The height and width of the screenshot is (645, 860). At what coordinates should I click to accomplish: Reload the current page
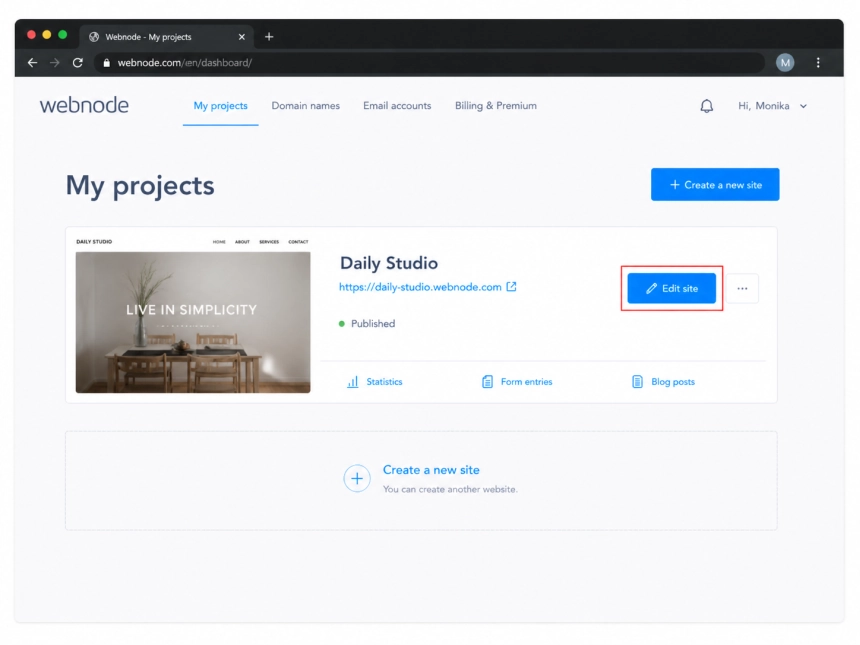click(78, 63)
